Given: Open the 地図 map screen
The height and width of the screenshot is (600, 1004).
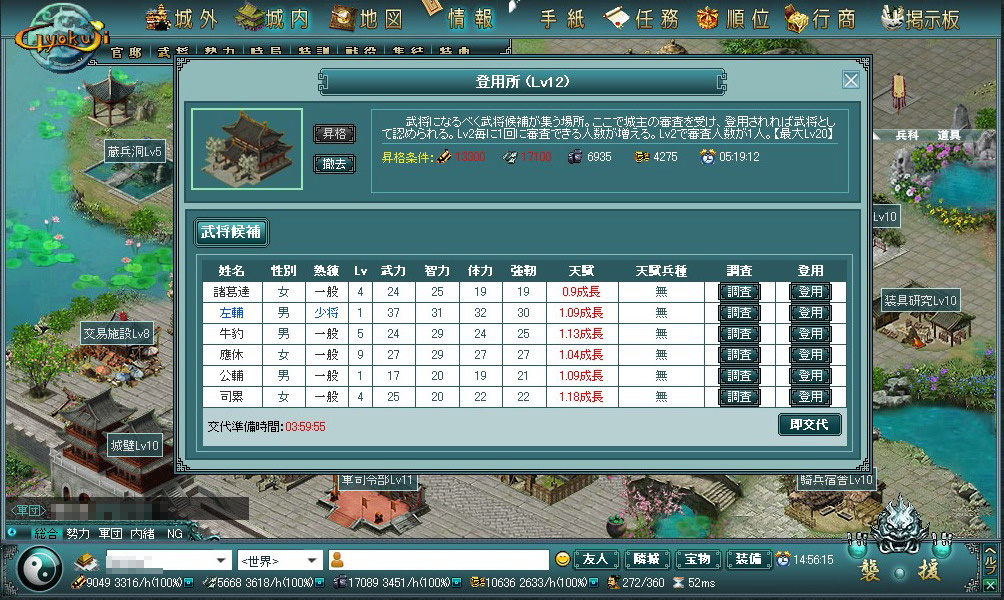Looking at the screenshot, I should [367, 19].
